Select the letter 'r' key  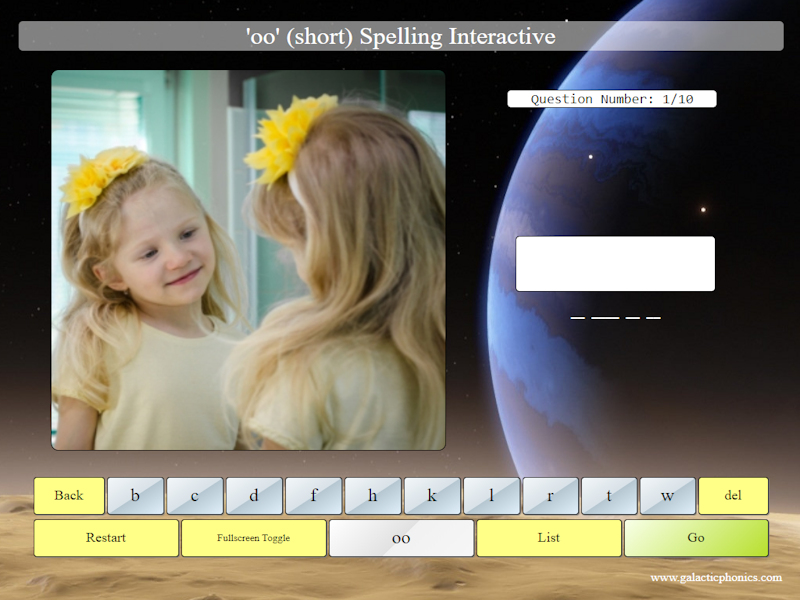550,495
